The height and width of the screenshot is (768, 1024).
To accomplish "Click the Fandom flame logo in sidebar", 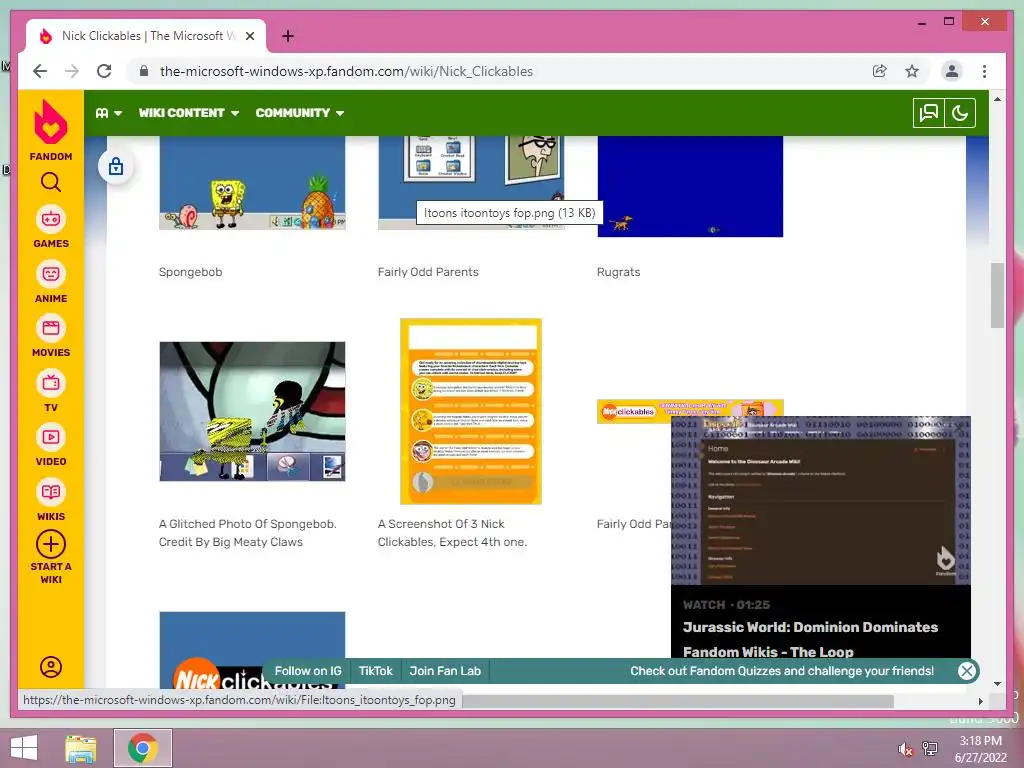I will coord(50,122).
